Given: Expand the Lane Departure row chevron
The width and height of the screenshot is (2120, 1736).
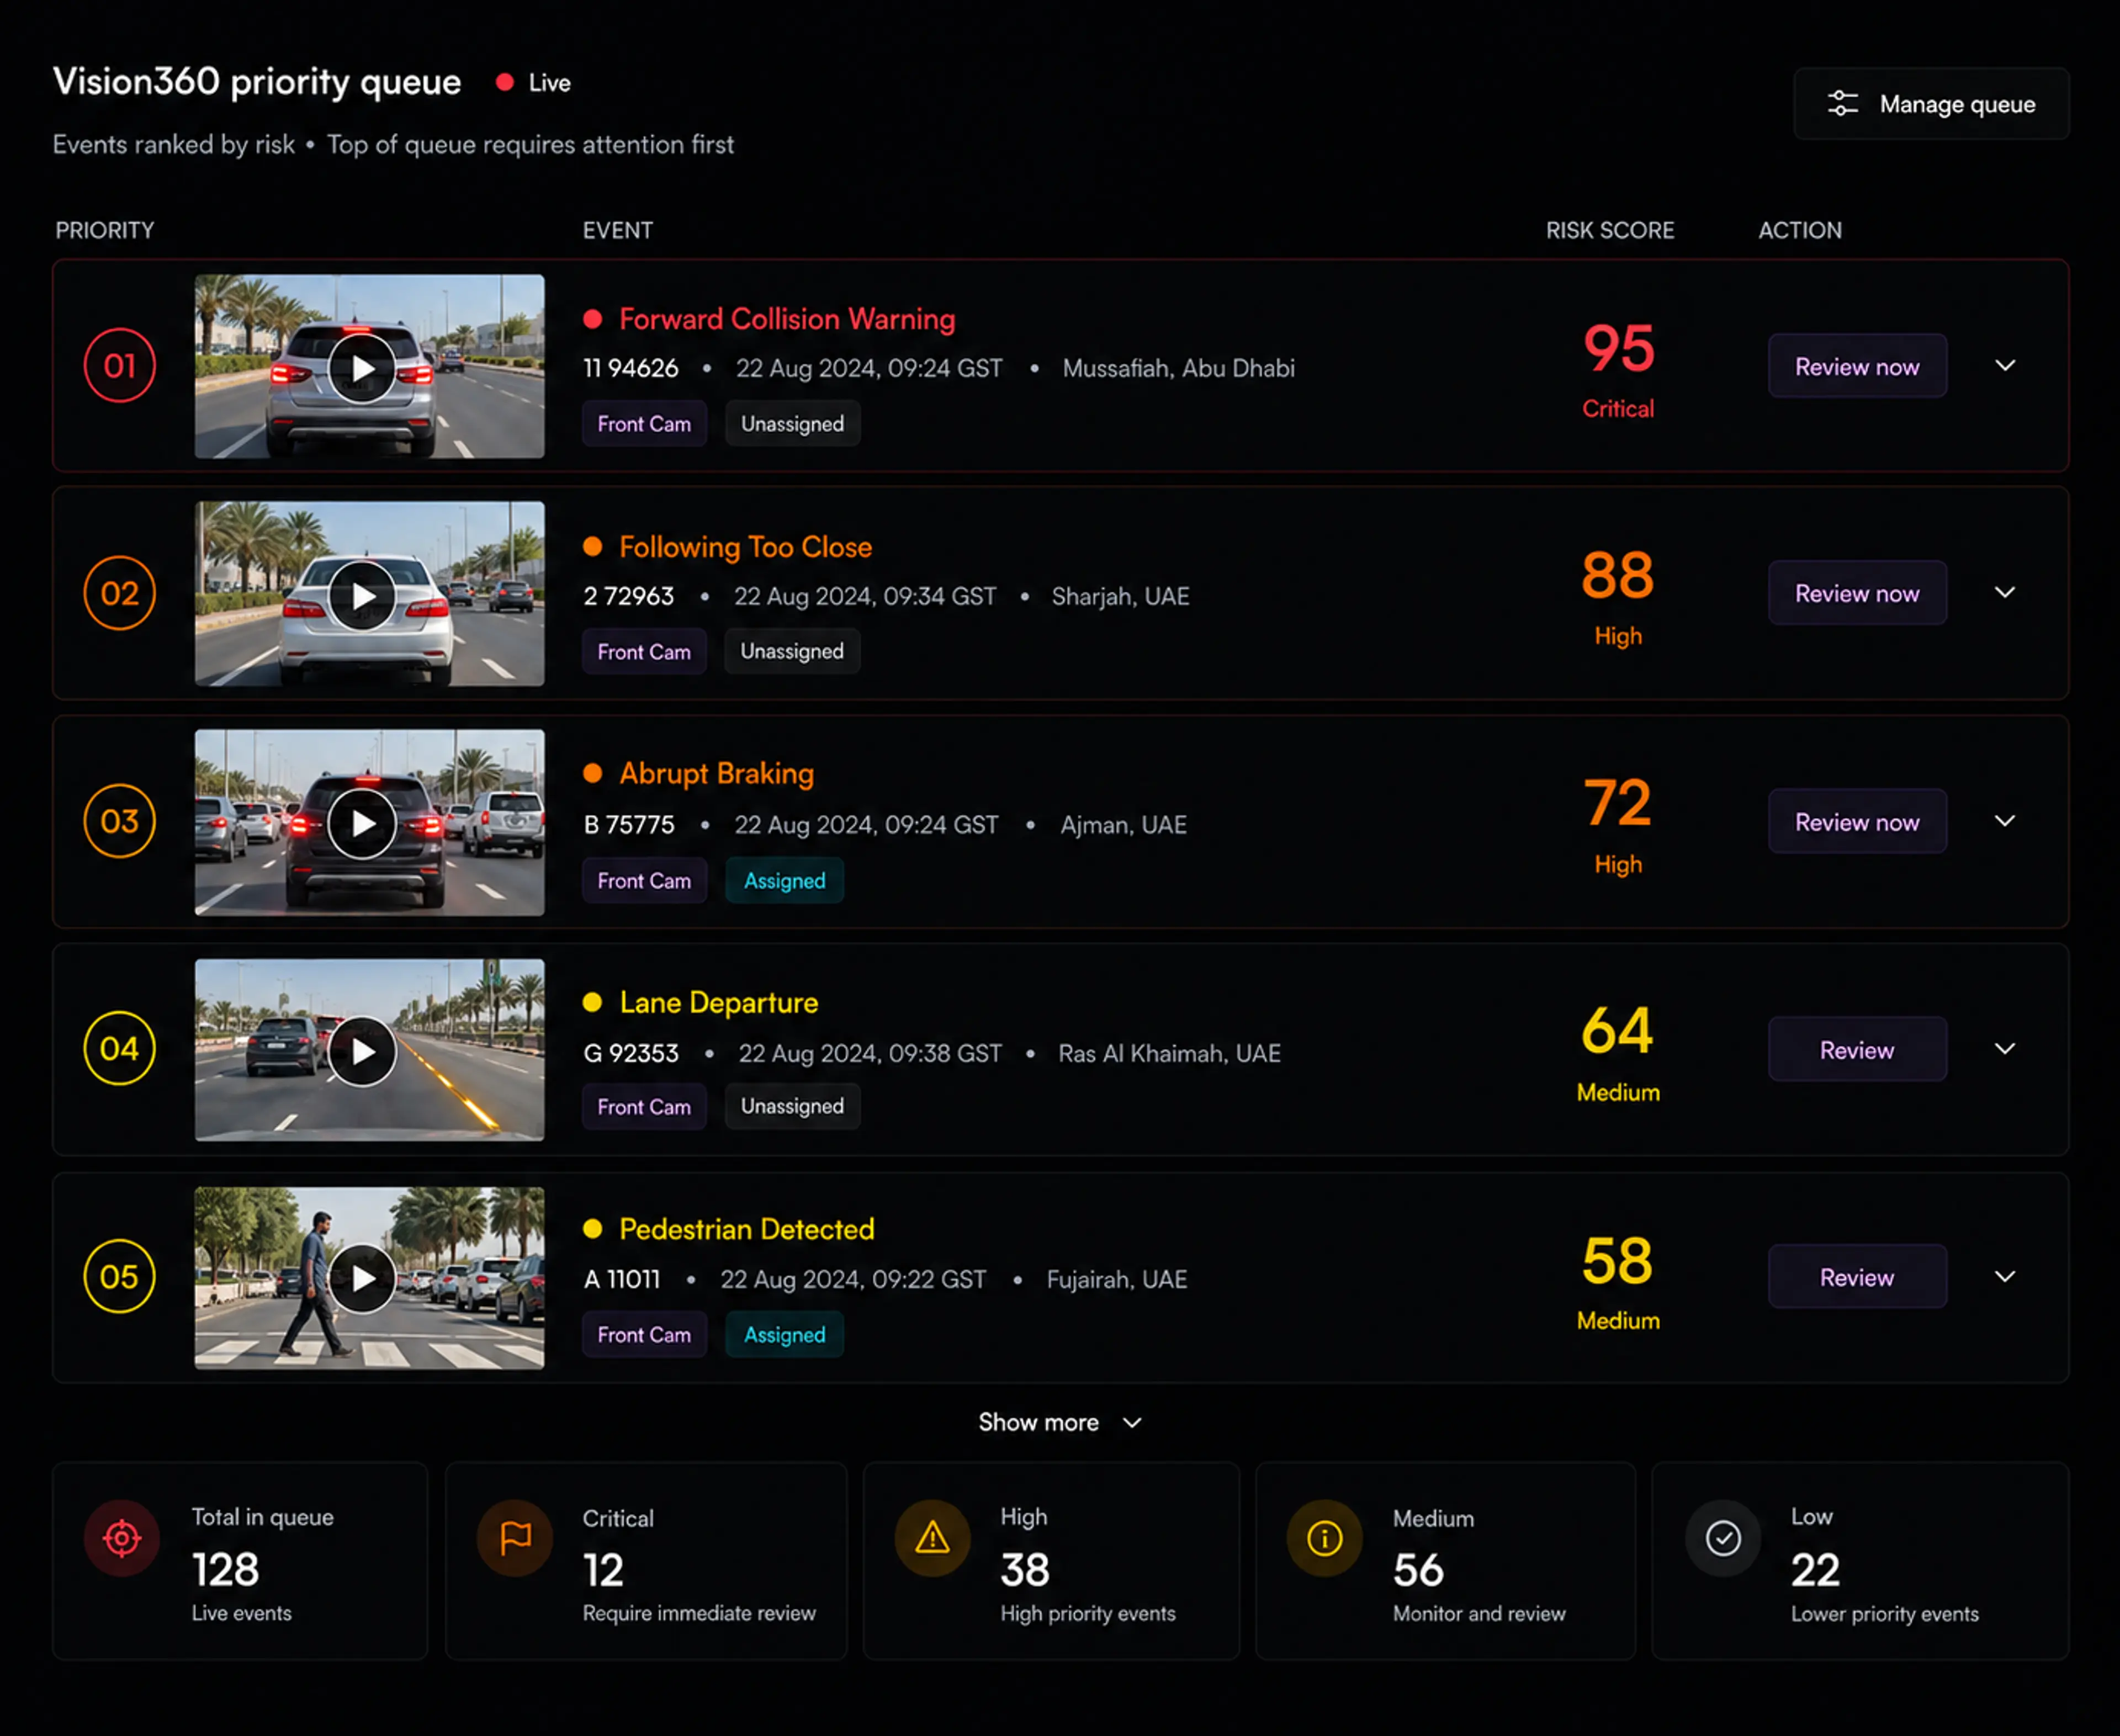Looking at the screenshot, I should pos(2005,1048).
